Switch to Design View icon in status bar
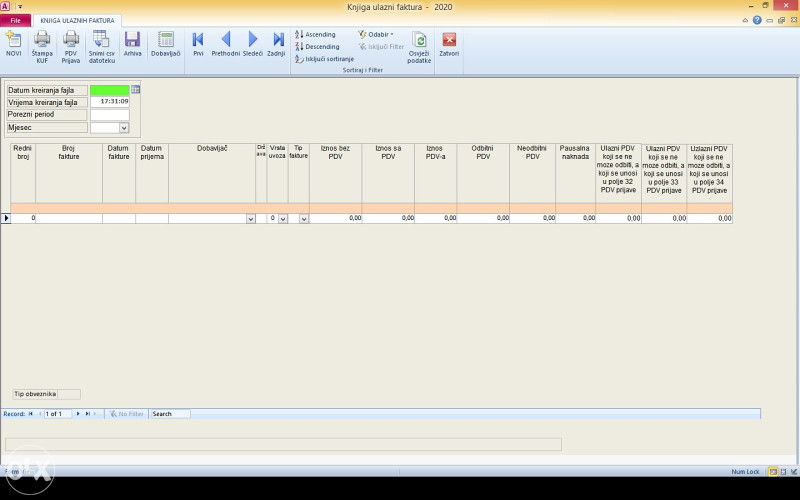 click(x=793, y=472)
